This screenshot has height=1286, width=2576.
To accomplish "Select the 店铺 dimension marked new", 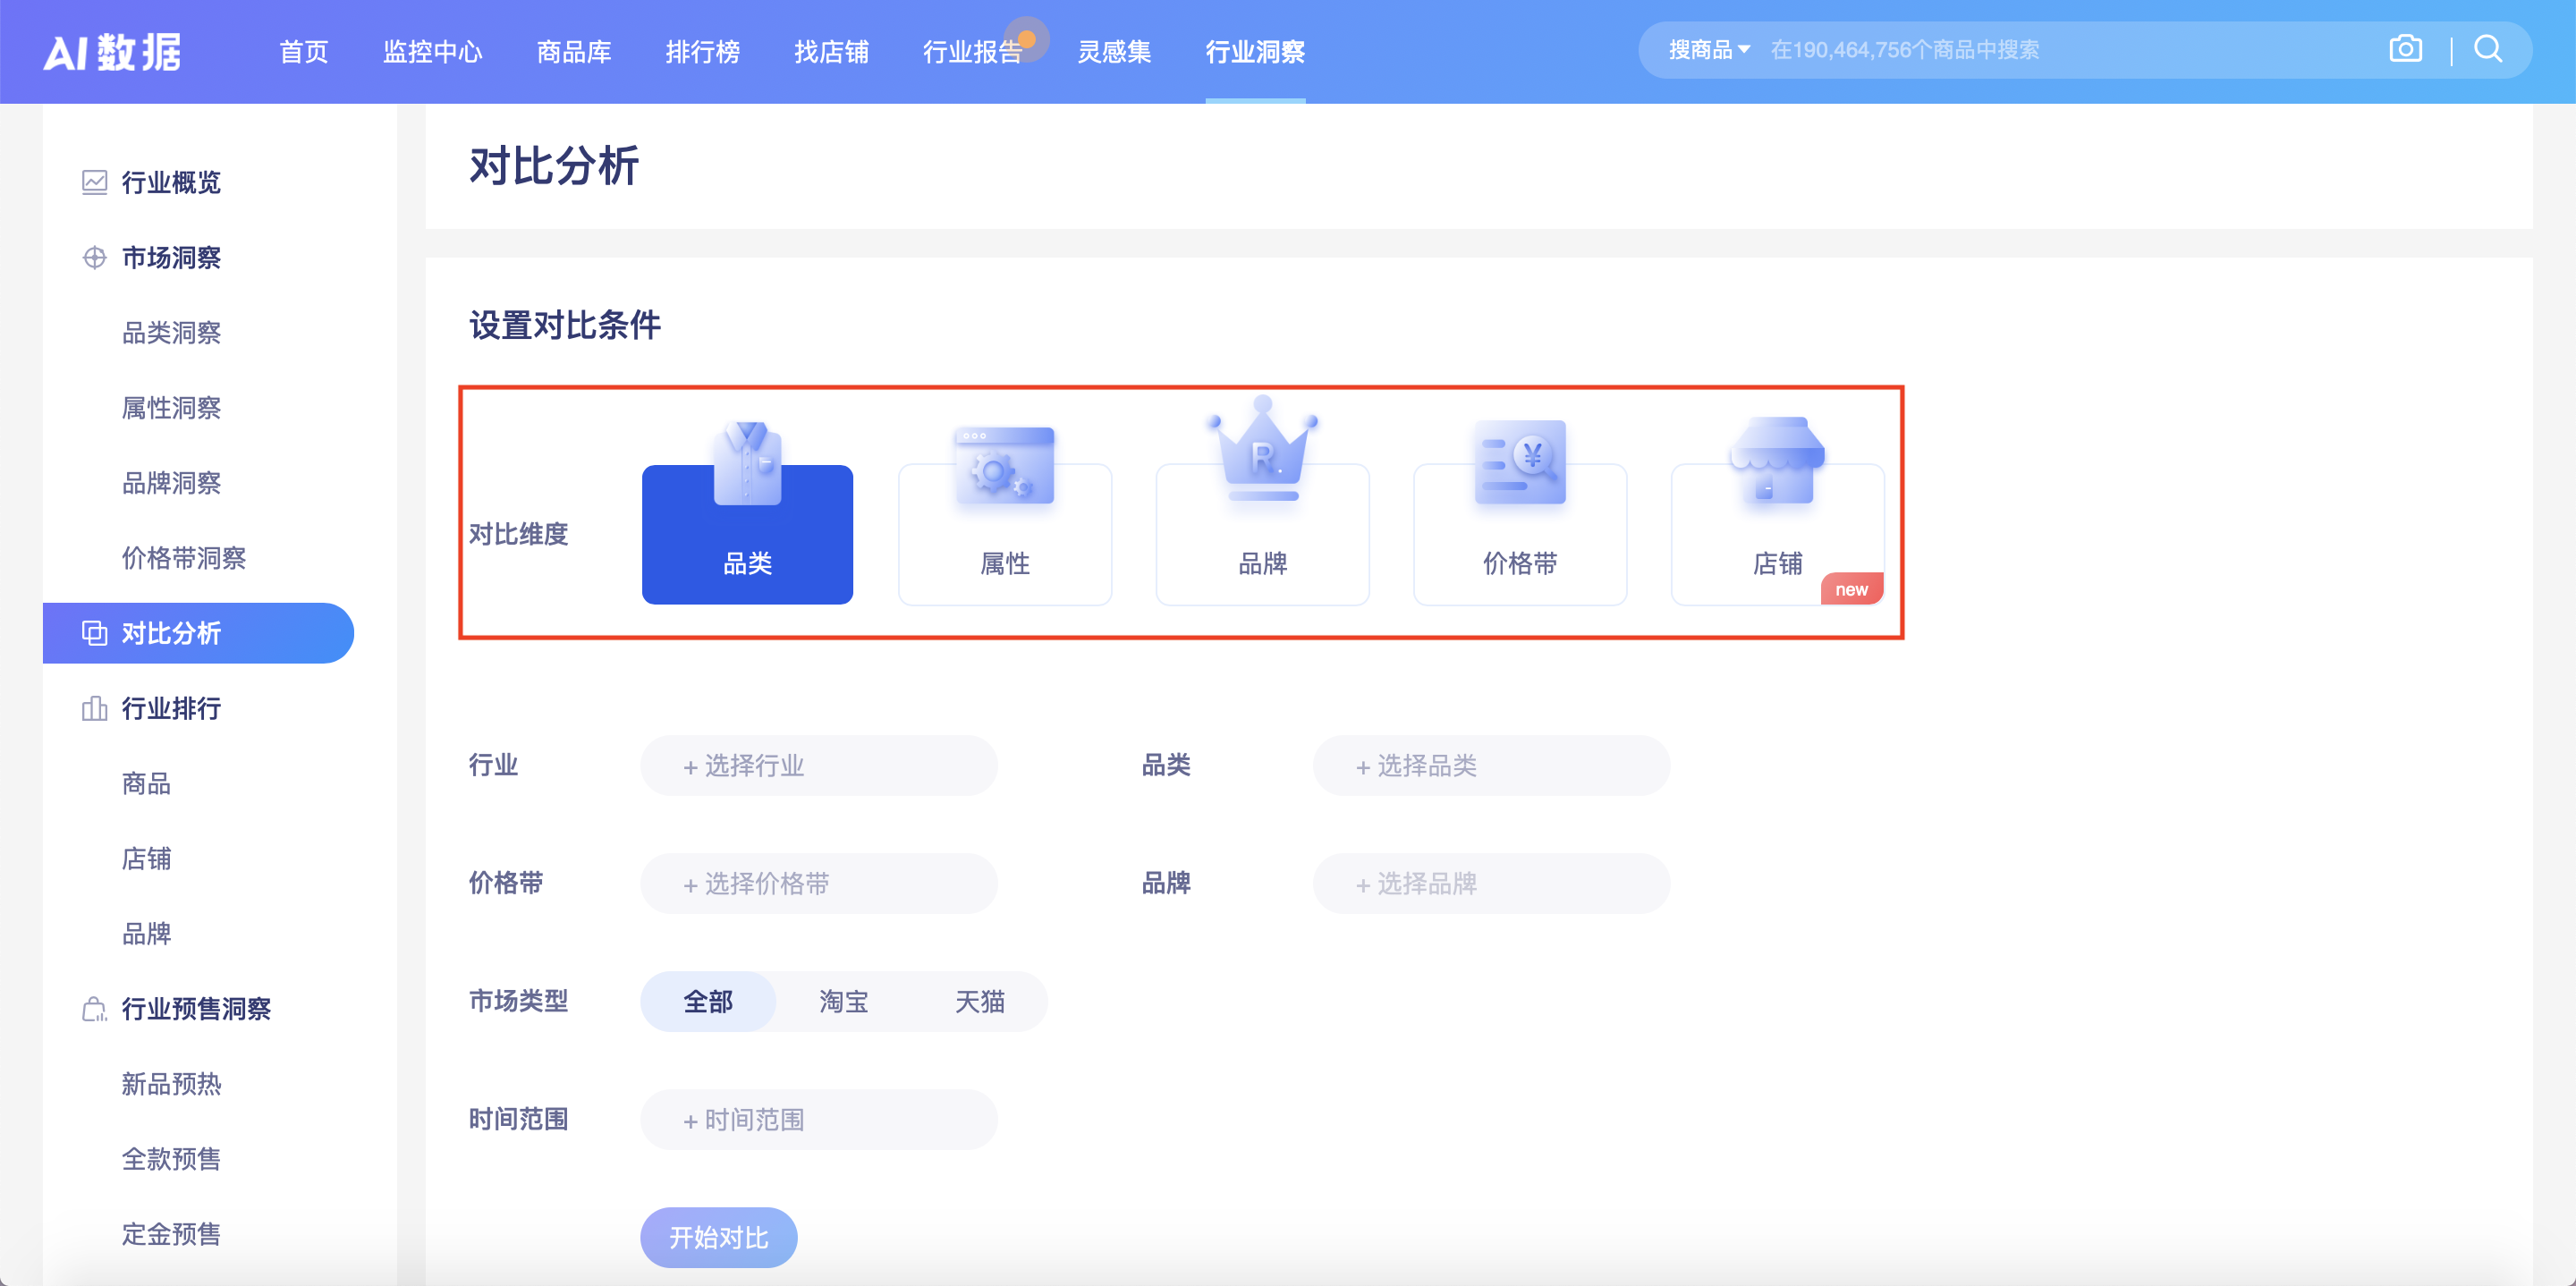I will (x=1777, y=533).
